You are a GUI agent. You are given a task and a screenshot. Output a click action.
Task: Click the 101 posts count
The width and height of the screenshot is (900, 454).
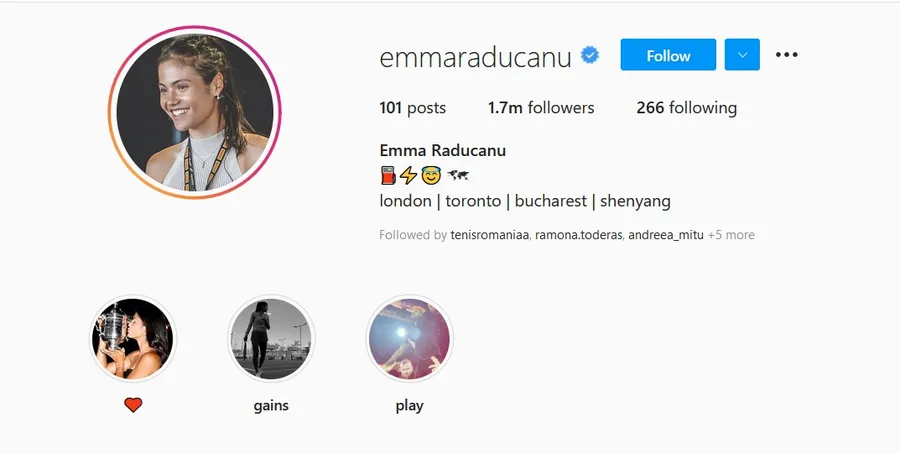[413, 108]
